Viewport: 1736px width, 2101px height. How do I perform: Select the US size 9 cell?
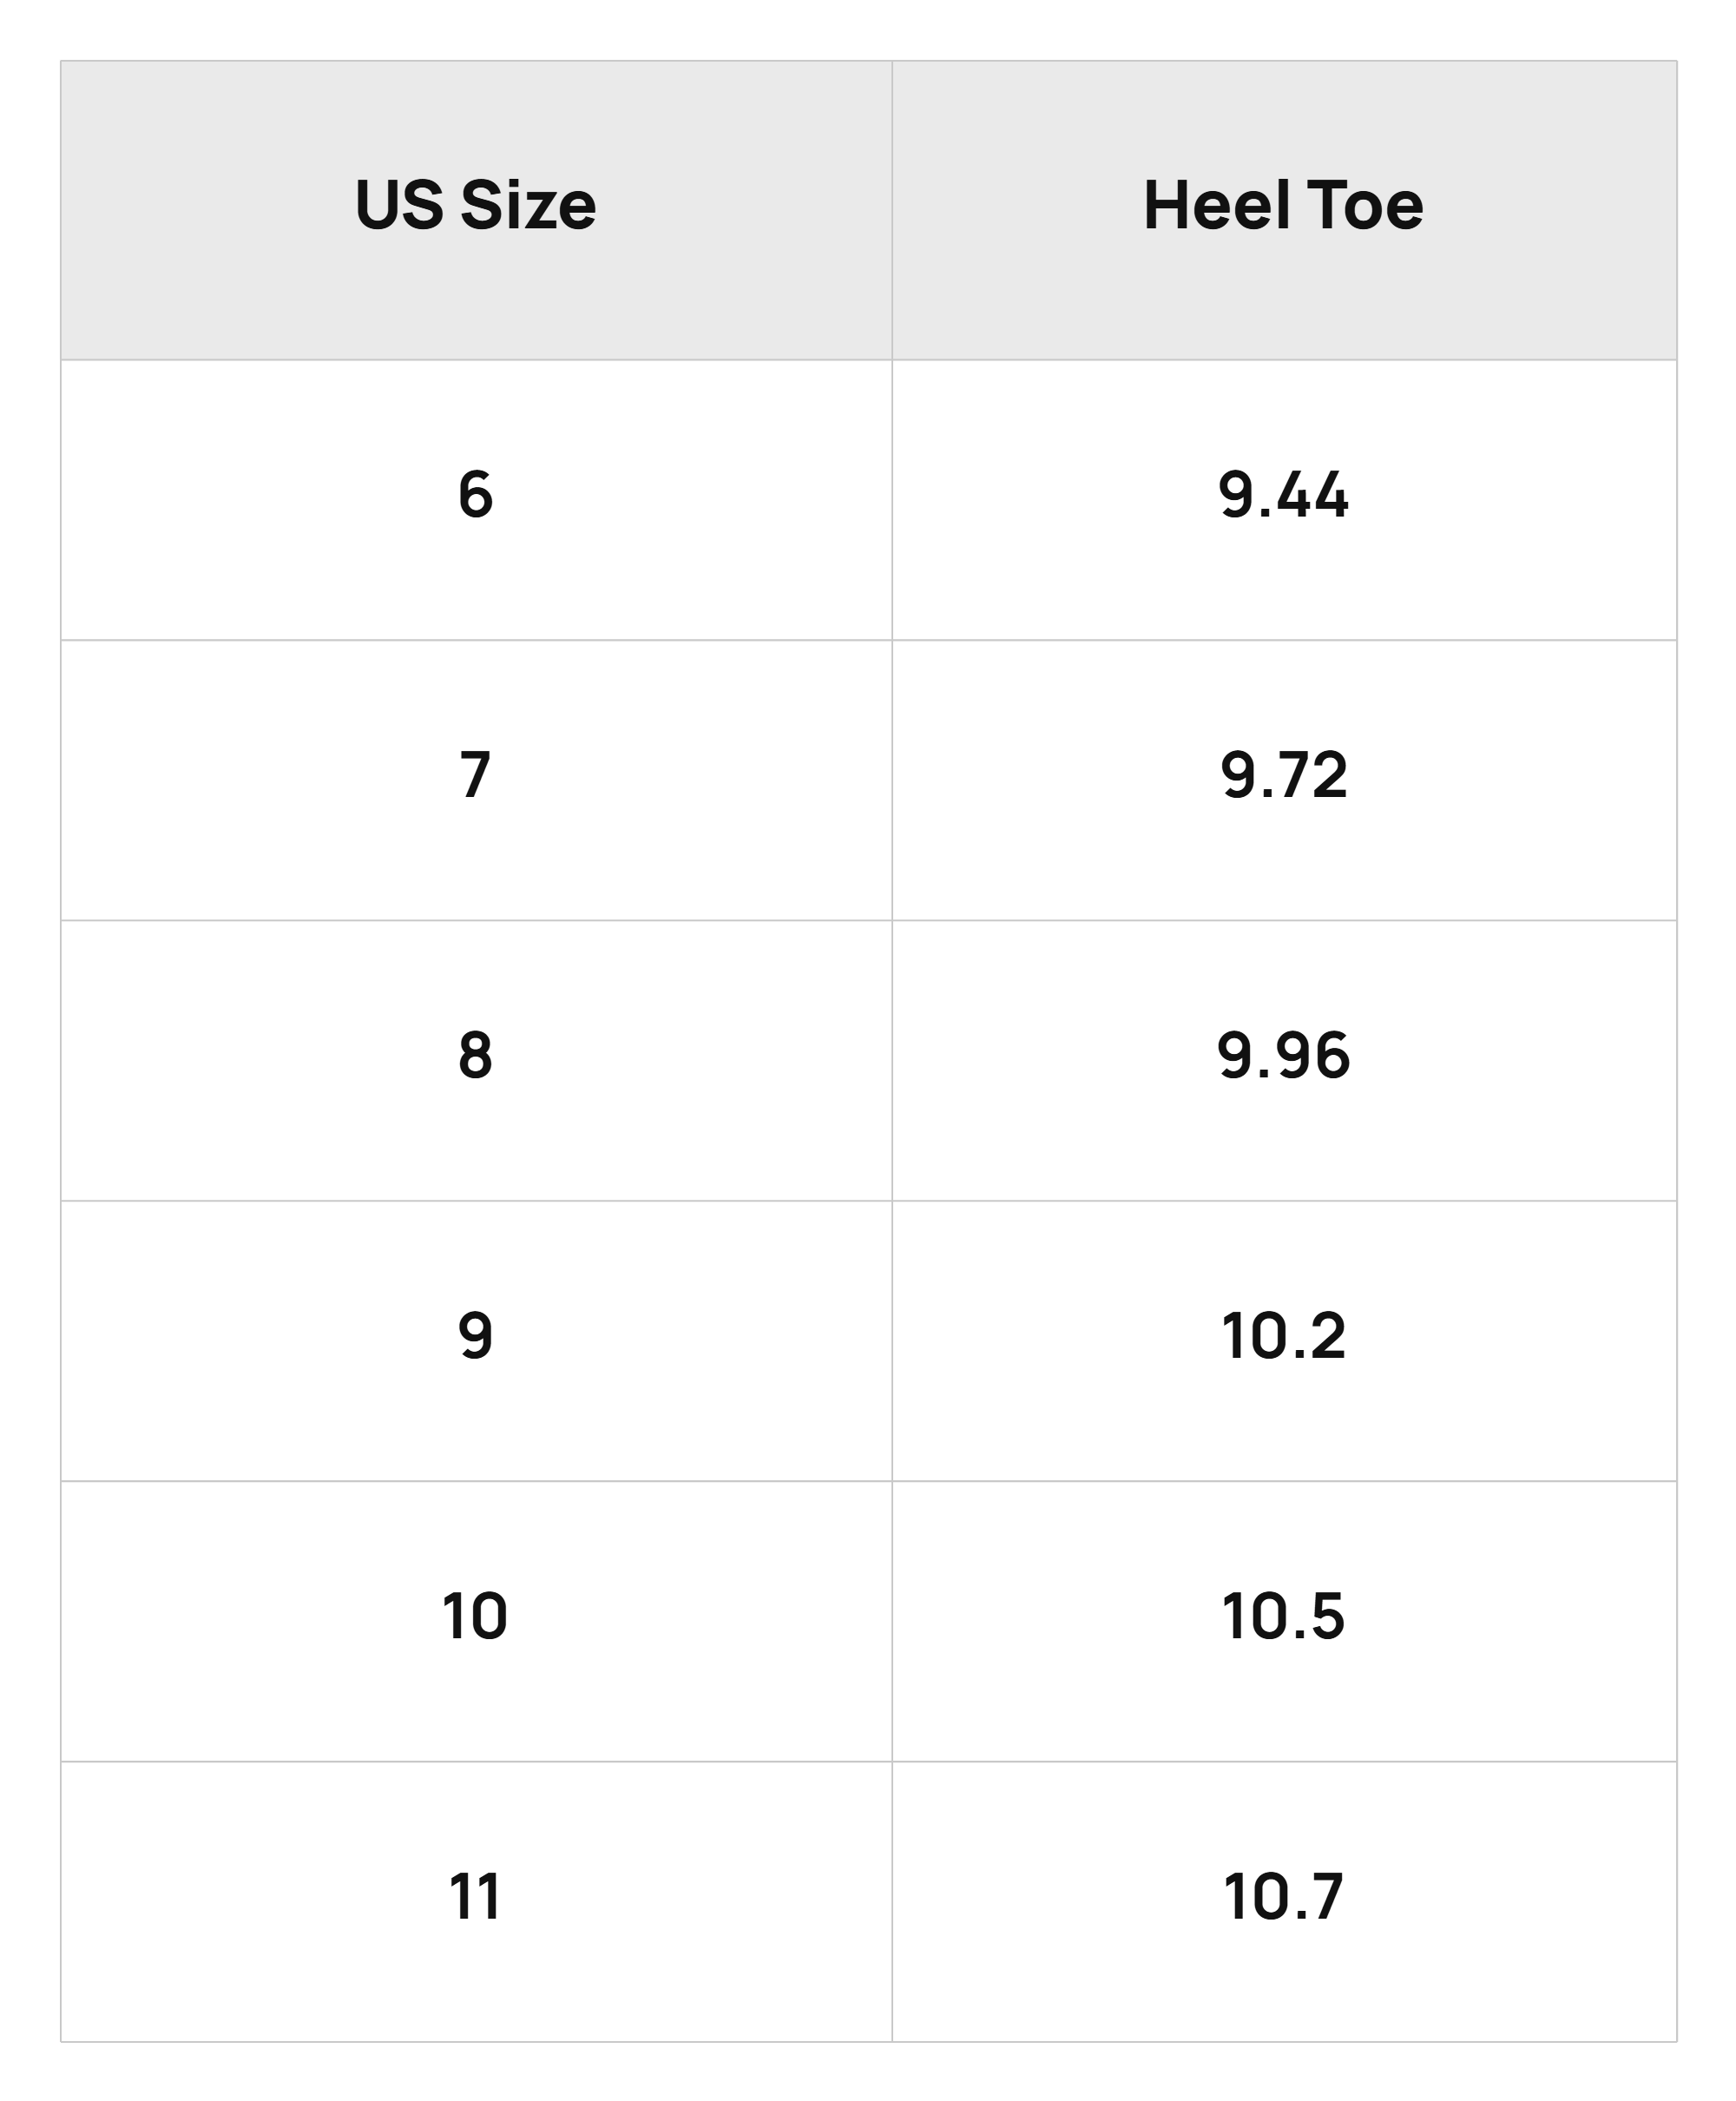point(476,1341)
